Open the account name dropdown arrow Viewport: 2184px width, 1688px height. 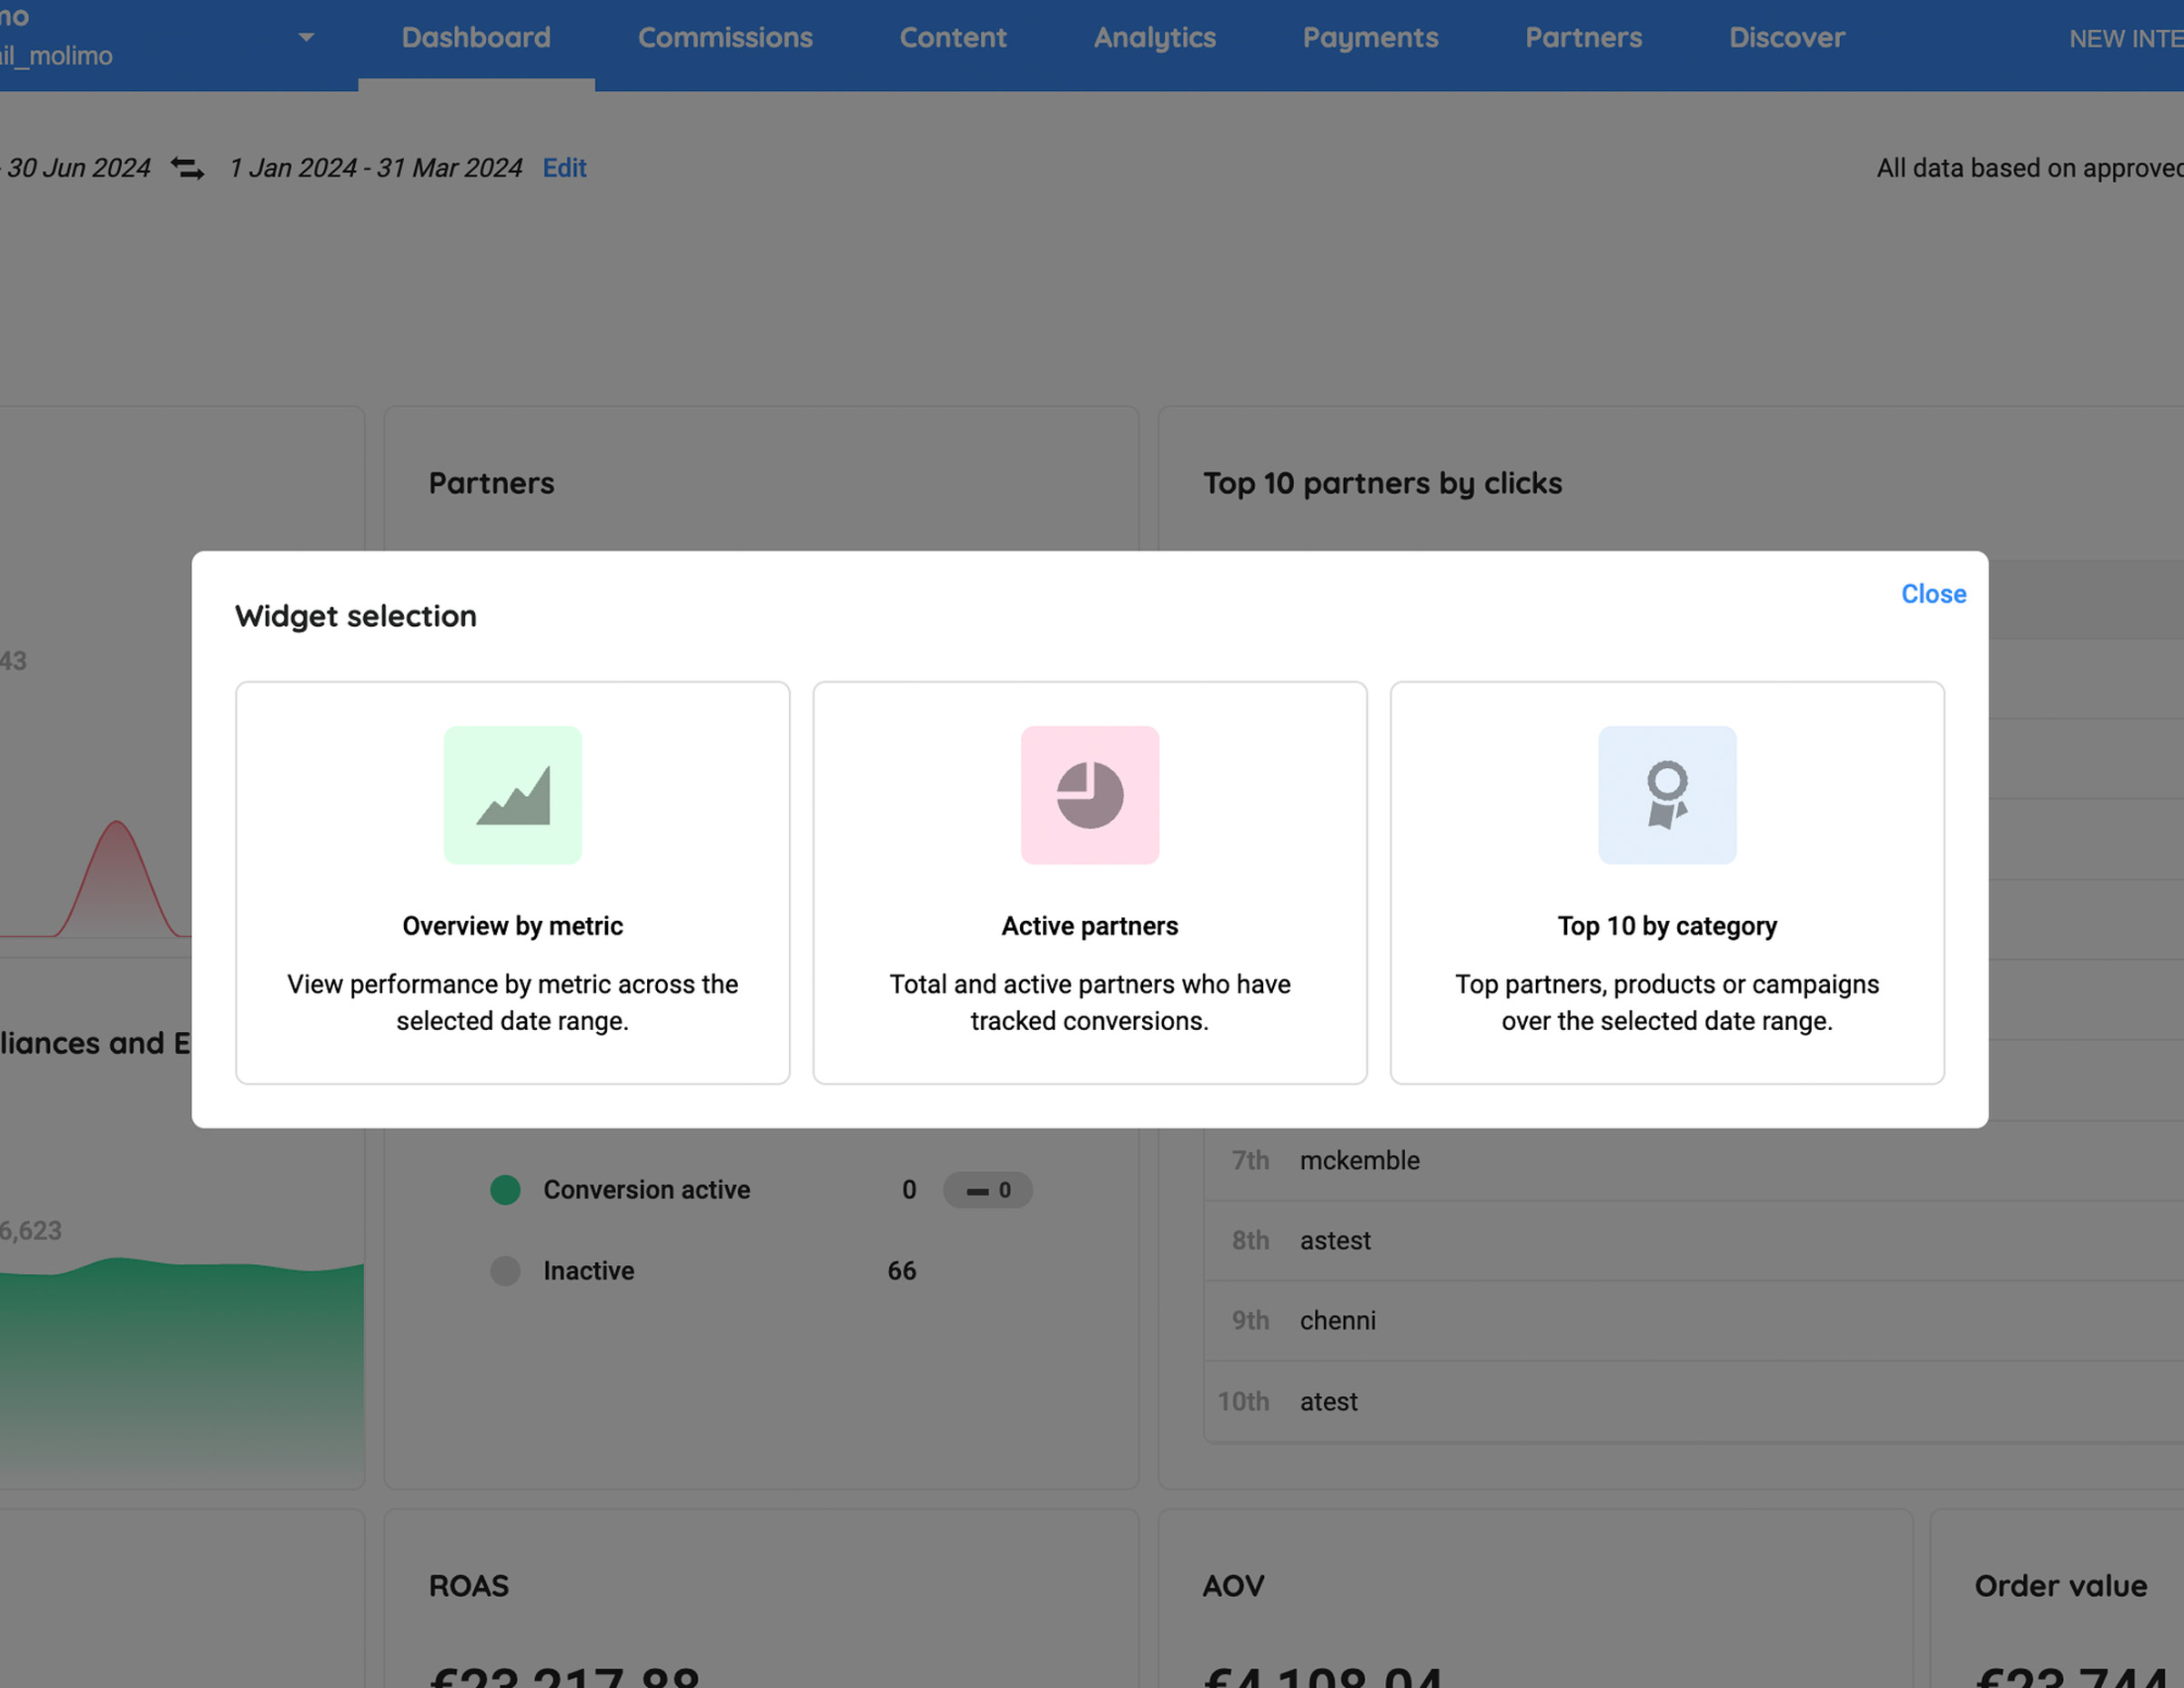[x=307, y=37]
